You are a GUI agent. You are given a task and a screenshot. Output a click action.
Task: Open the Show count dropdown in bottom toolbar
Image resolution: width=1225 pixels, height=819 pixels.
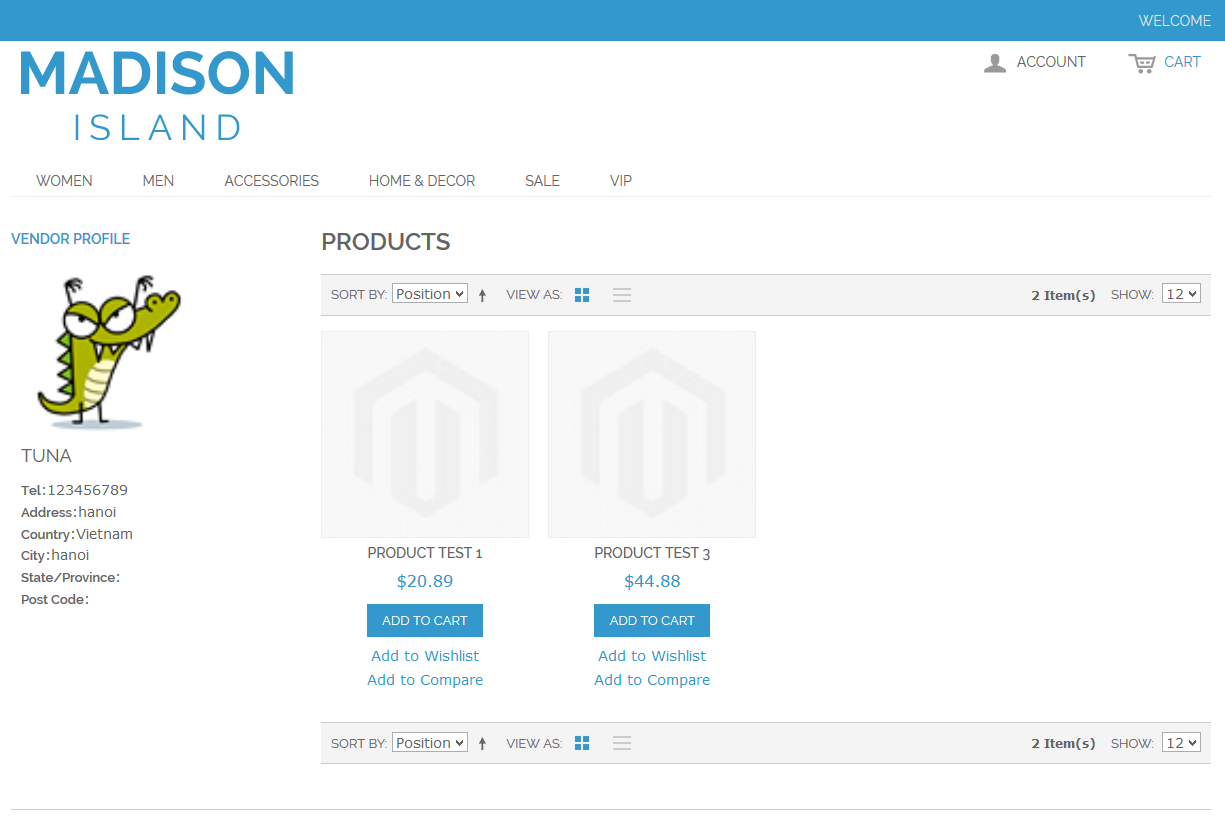tap(1181, 742)
